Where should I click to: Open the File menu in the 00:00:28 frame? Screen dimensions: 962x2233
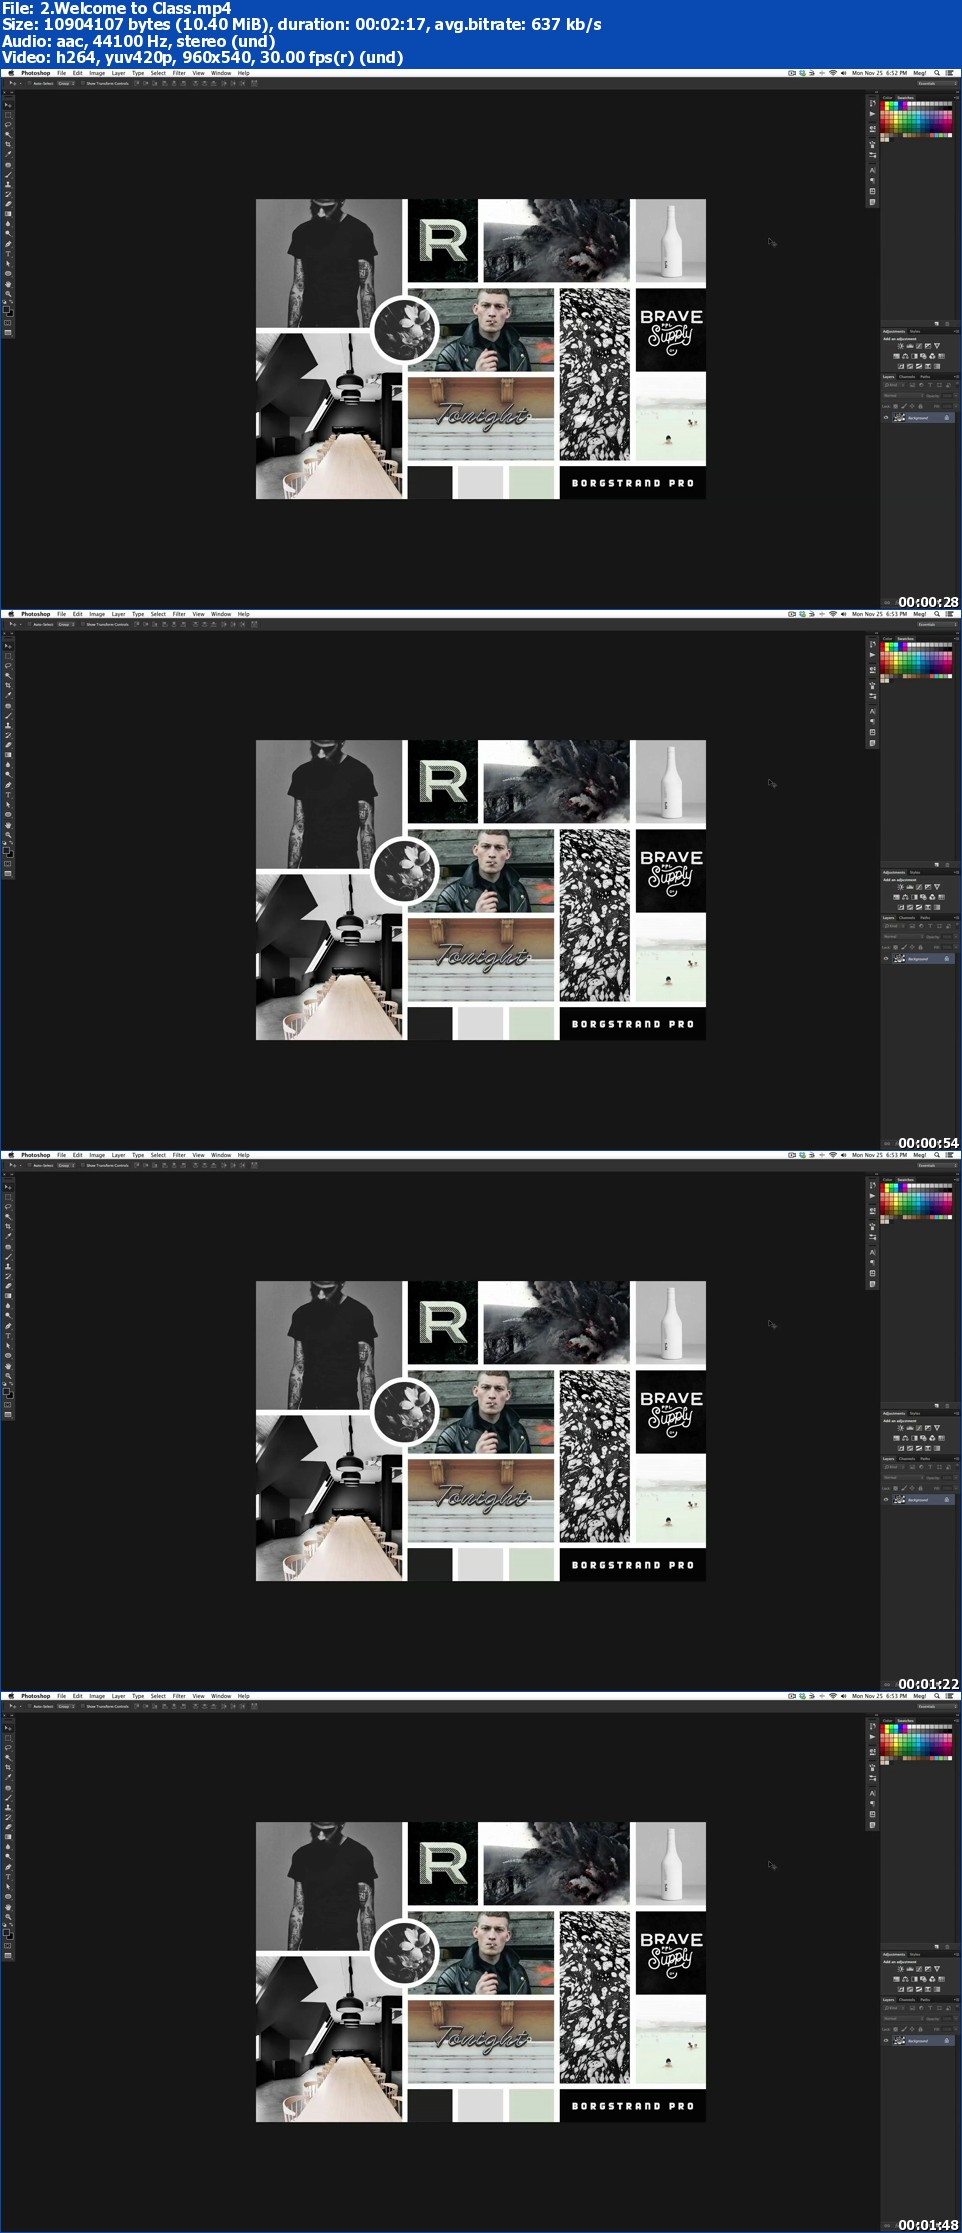(62, 73)
